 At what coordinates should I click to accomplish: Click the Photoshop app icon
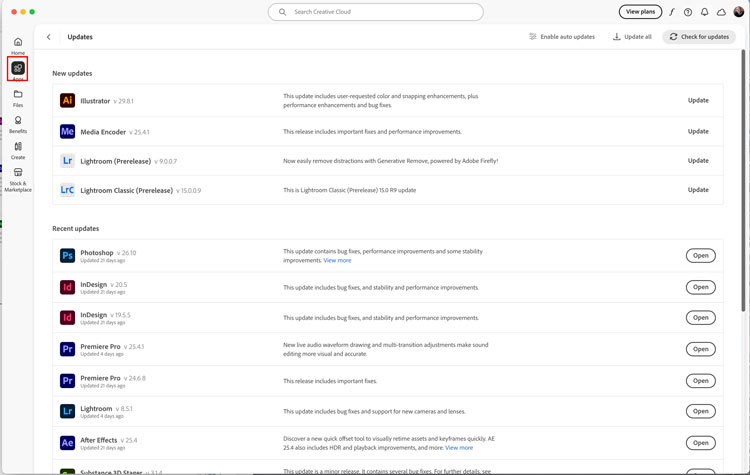pos(67,255)
